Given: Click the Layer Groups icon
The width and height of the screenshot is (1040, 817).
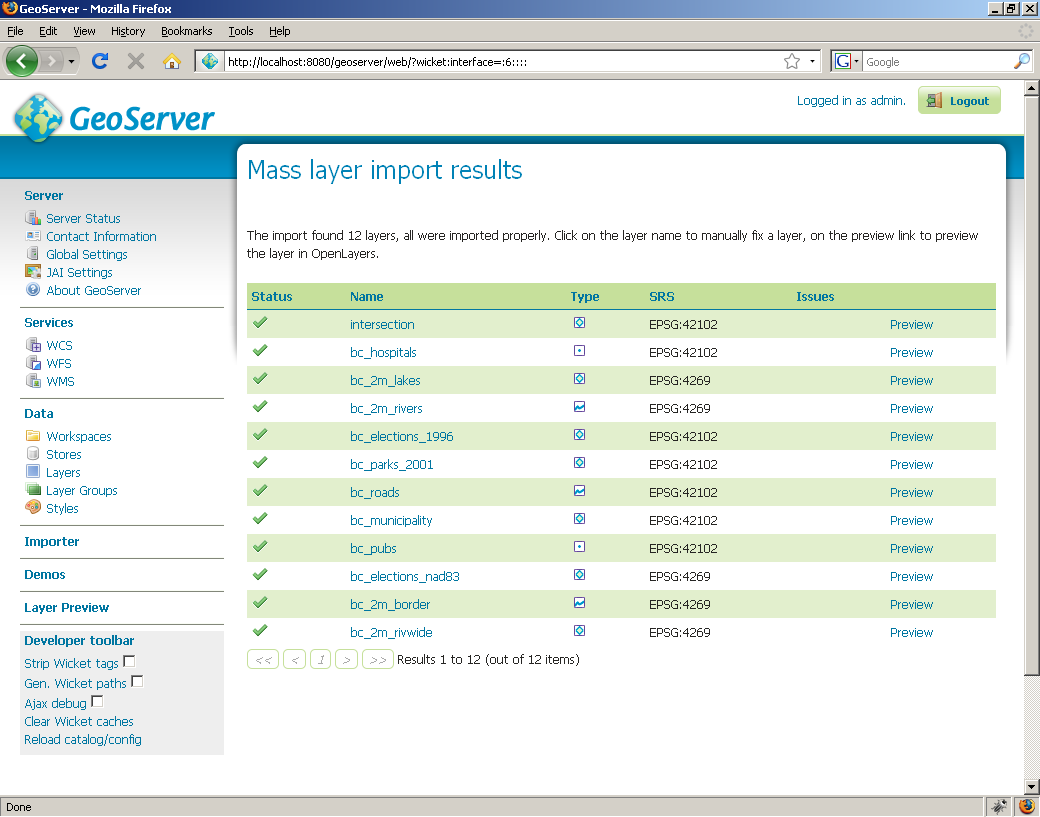Looking at the screenshot, I should [x=33, y=490].
